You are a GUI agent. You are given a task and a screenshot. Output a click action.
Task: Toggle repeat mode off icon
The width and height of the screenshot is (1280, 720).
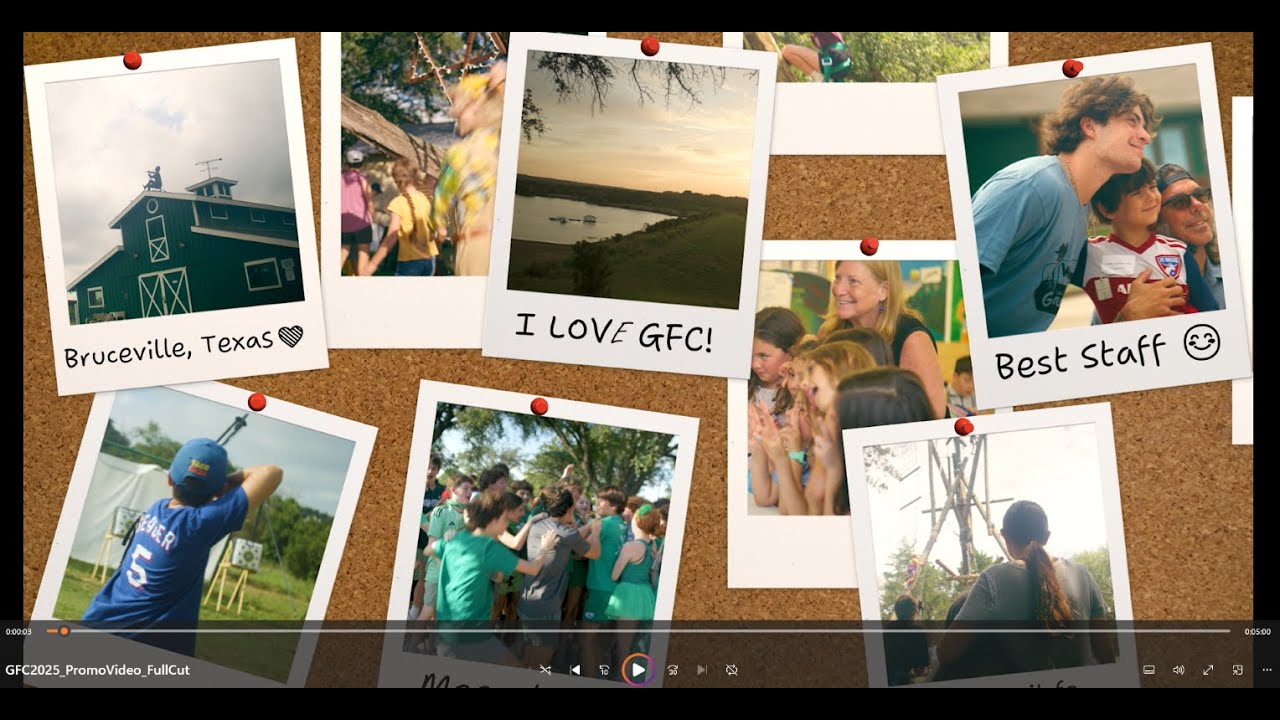(x=732, y=670)
